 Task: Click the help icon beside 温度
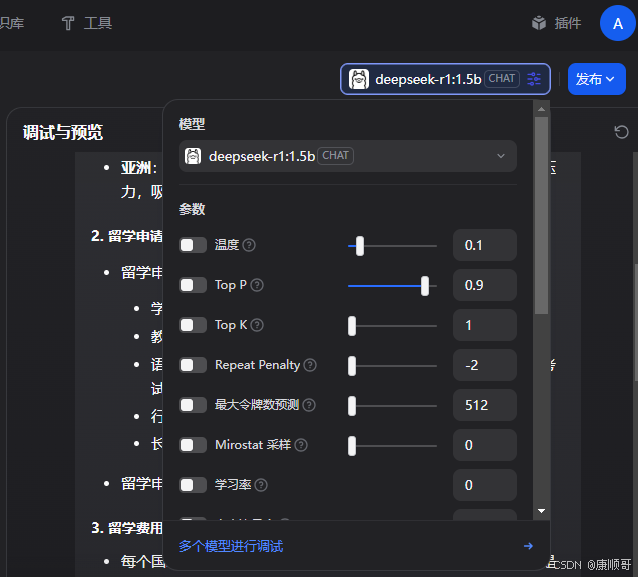point(249,245)
